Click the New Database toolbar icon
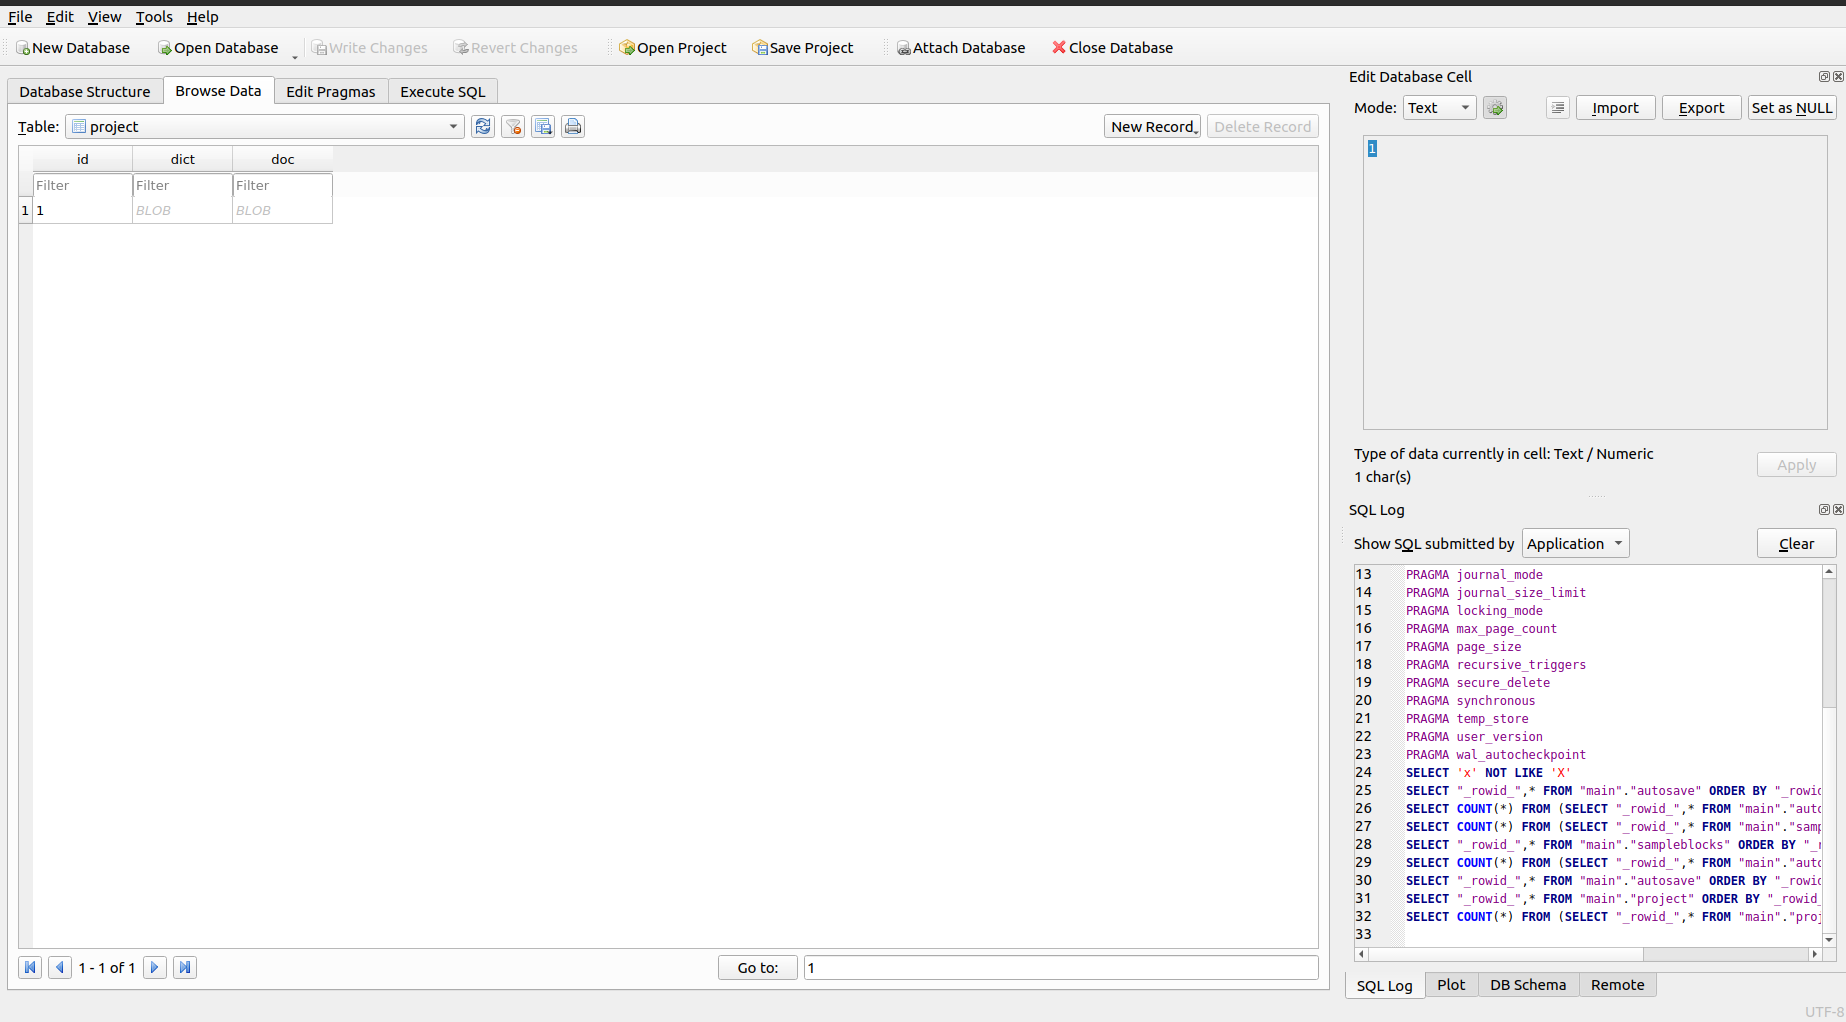 point(23,48)
